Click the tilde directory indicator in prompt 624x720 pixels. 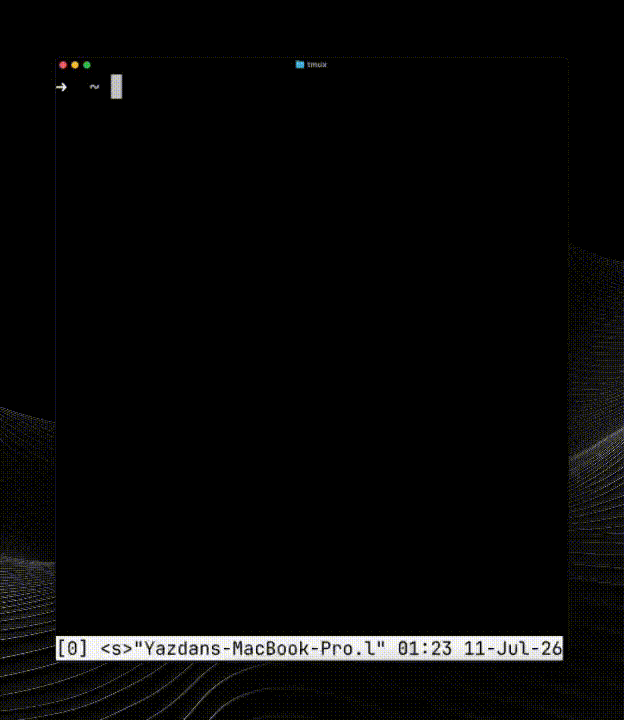pyautogui.click(x=94, y=86)
